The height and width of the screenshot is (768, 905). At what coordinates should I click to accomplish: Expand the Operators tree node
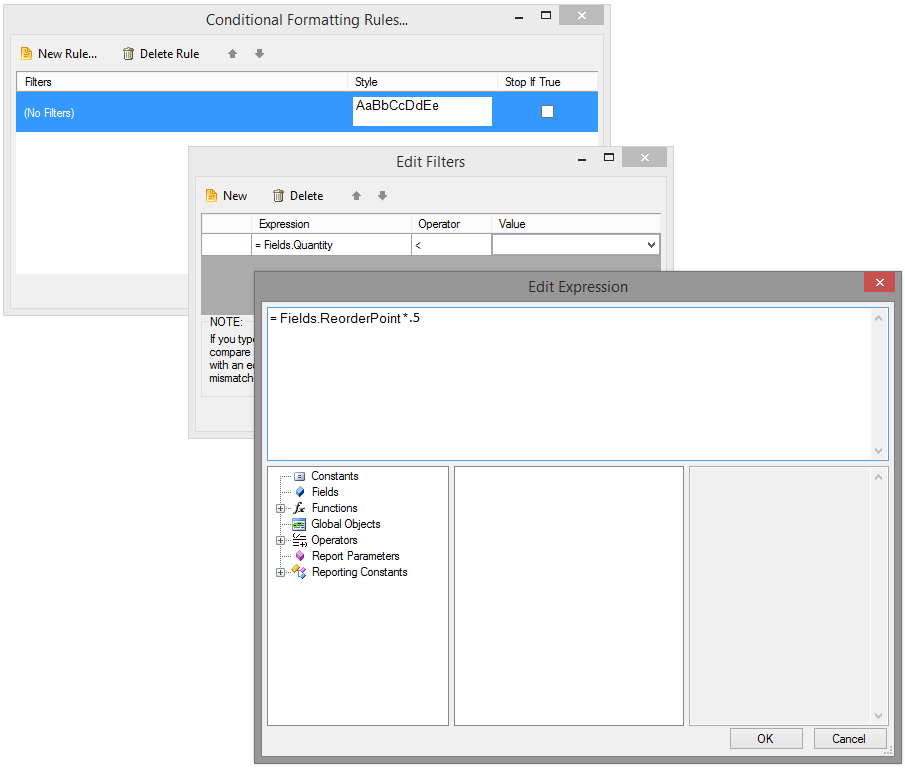(280, 540)
